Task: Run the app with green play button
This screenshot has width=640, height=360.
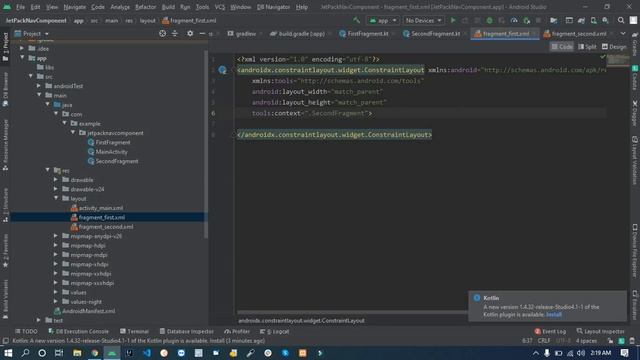Action: click(x=453, y=20)
